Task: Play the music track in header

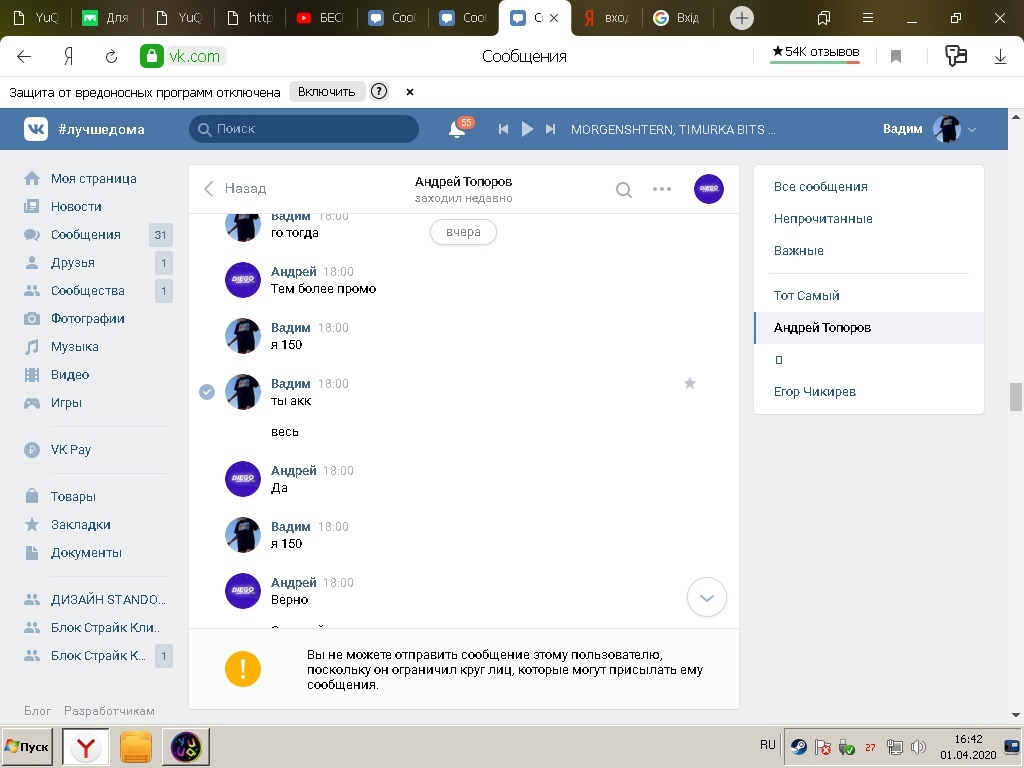Action: pyautogui.click(x=527, y=129)
